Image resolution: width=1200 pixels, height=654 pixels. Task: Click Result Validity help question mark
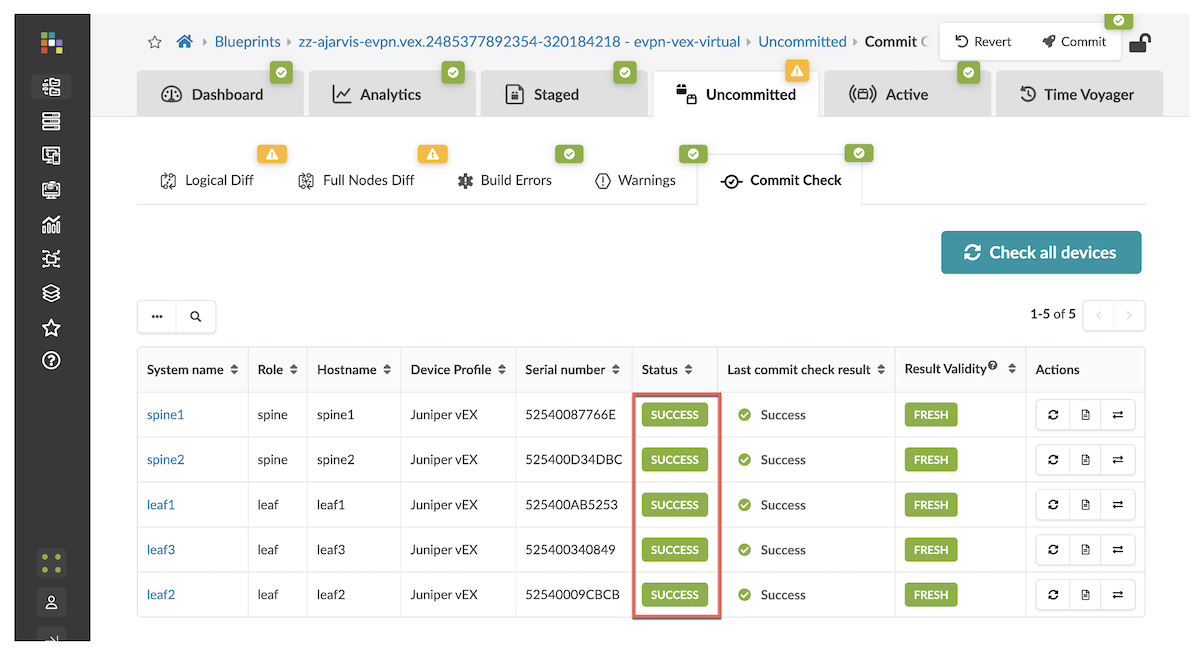coord(993,366)
